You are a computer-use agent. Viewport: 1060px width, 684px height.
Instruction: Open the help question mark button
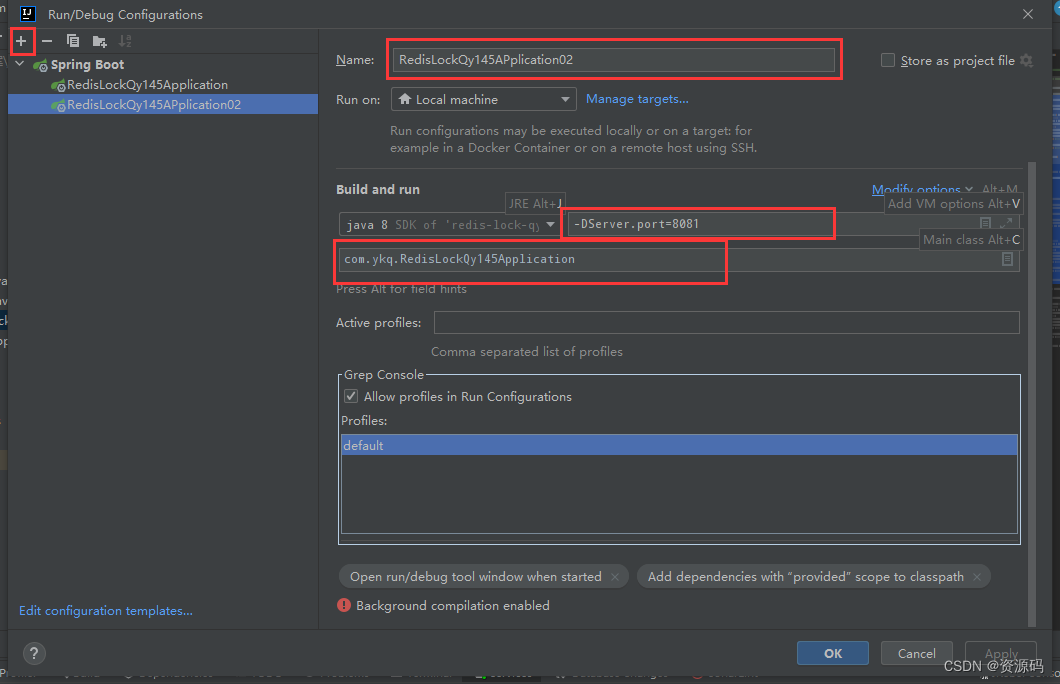[34, 653]
